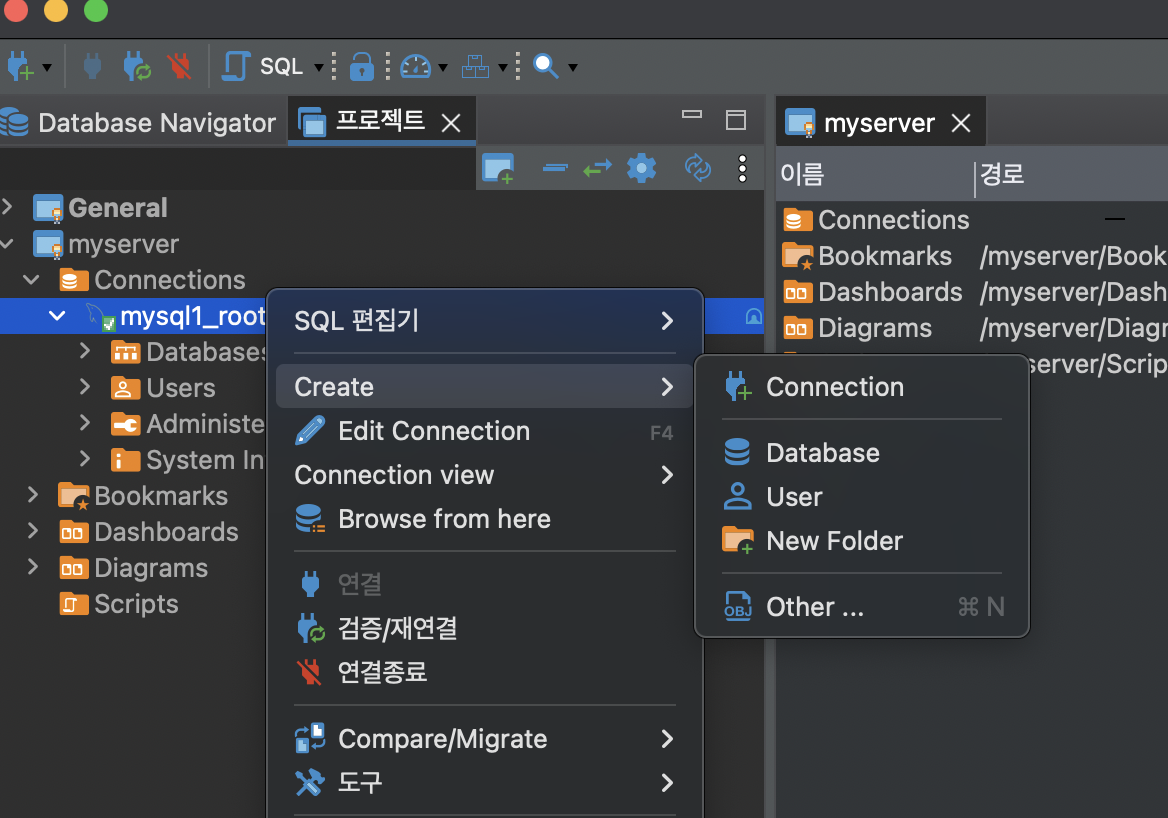Viewport: 1168px width, 818px height.
Task: Expand the Users folder
Action: [x=85, y=387]
